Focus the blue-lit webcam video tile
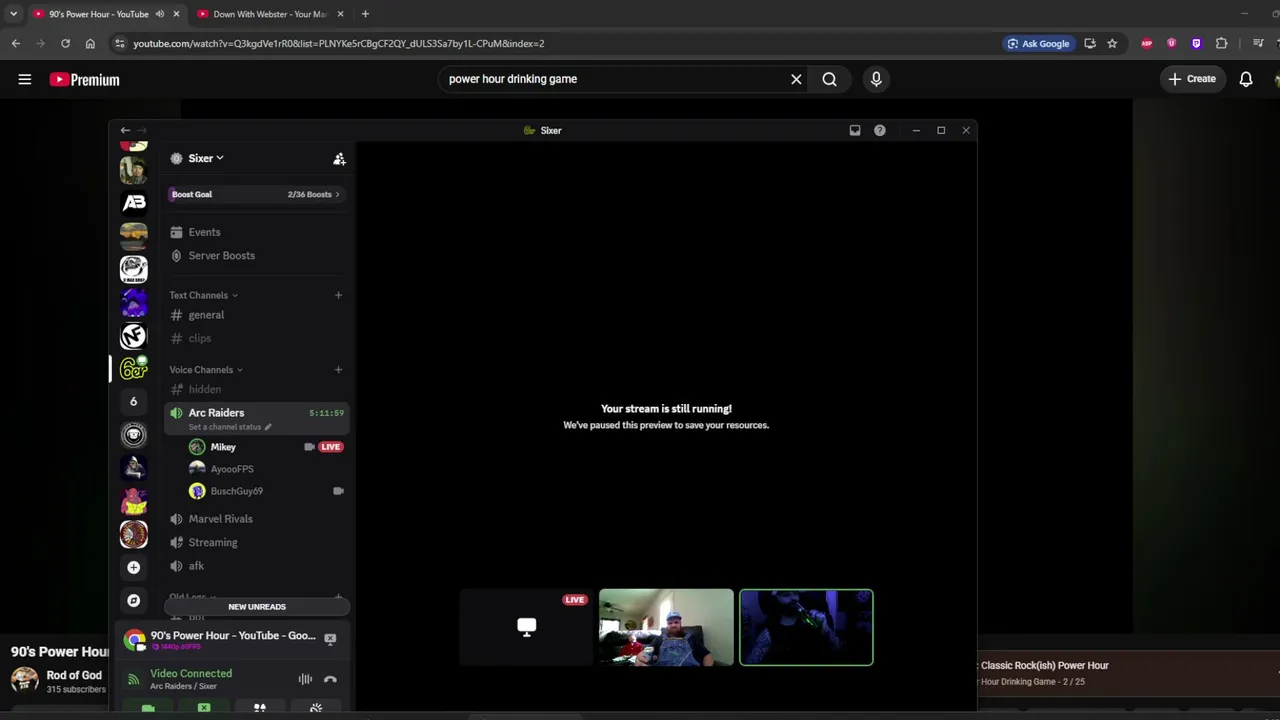This screenshot has height=720, width=1280. (x=806, y=627)
